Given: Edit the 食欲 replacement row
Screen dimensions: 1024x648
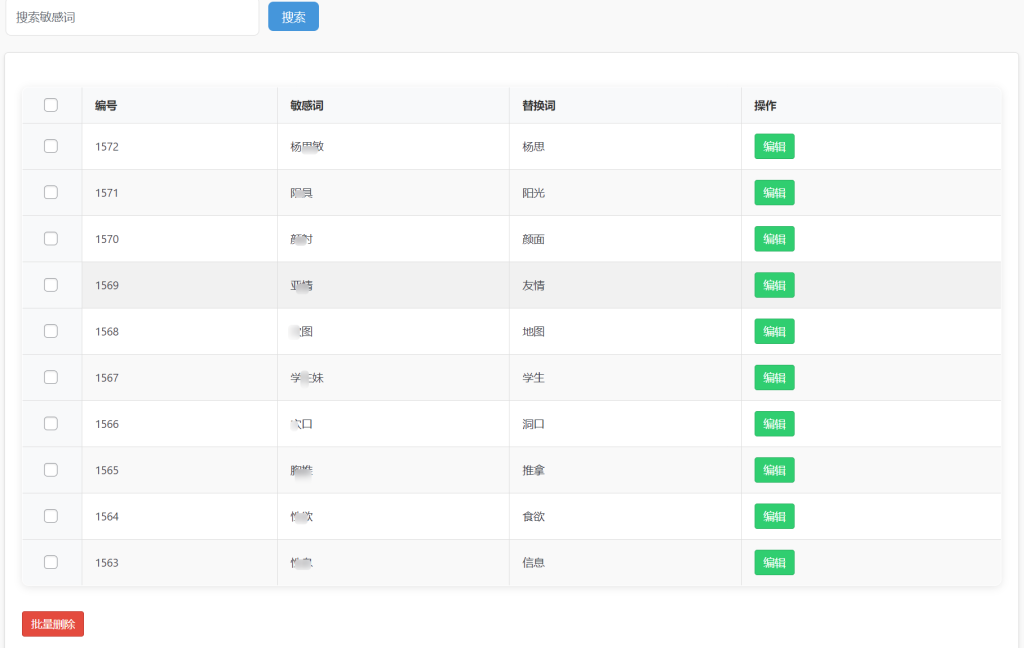Looking at the screenshot, I should click(774, 516).
